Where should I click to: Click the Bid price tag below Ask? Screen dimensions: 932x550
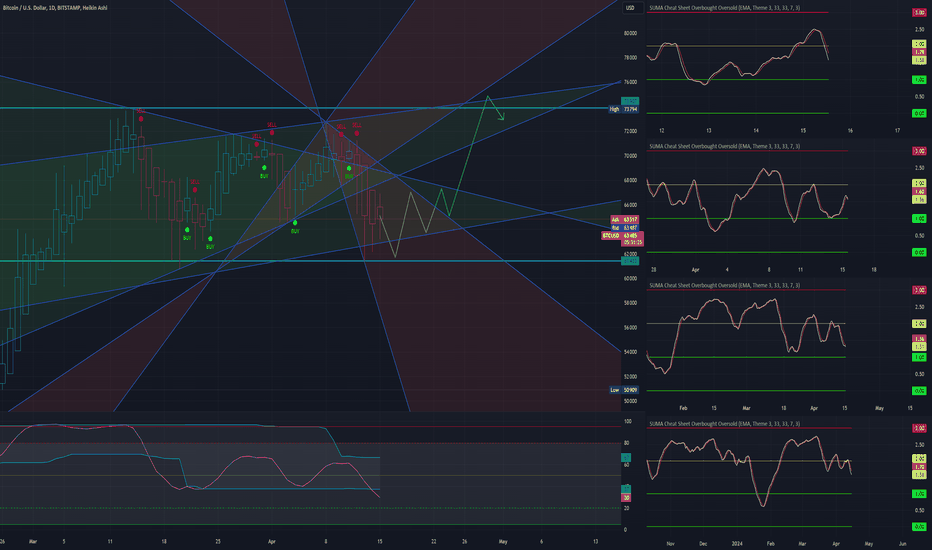[x=625, y=227]
